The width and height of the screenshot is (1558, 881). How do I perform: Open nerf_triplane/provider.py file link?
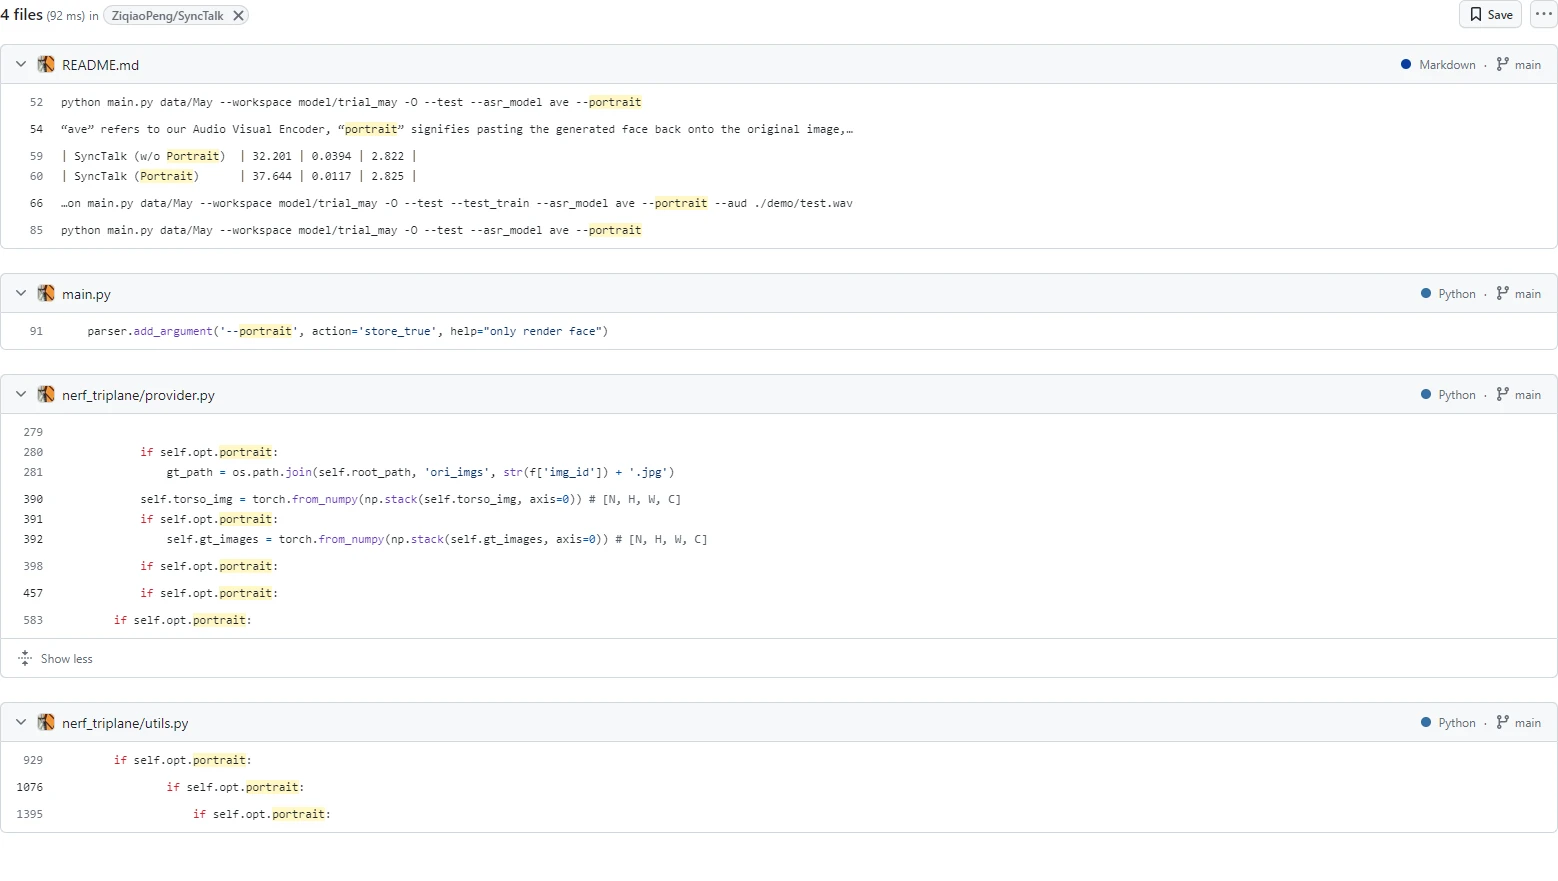pos(138,395)
